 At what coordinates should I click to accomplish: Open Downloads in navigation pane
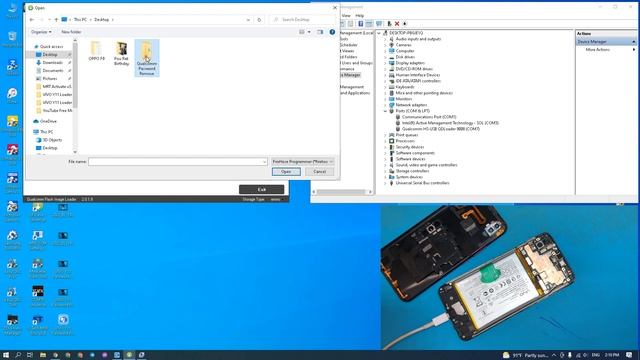52,62
